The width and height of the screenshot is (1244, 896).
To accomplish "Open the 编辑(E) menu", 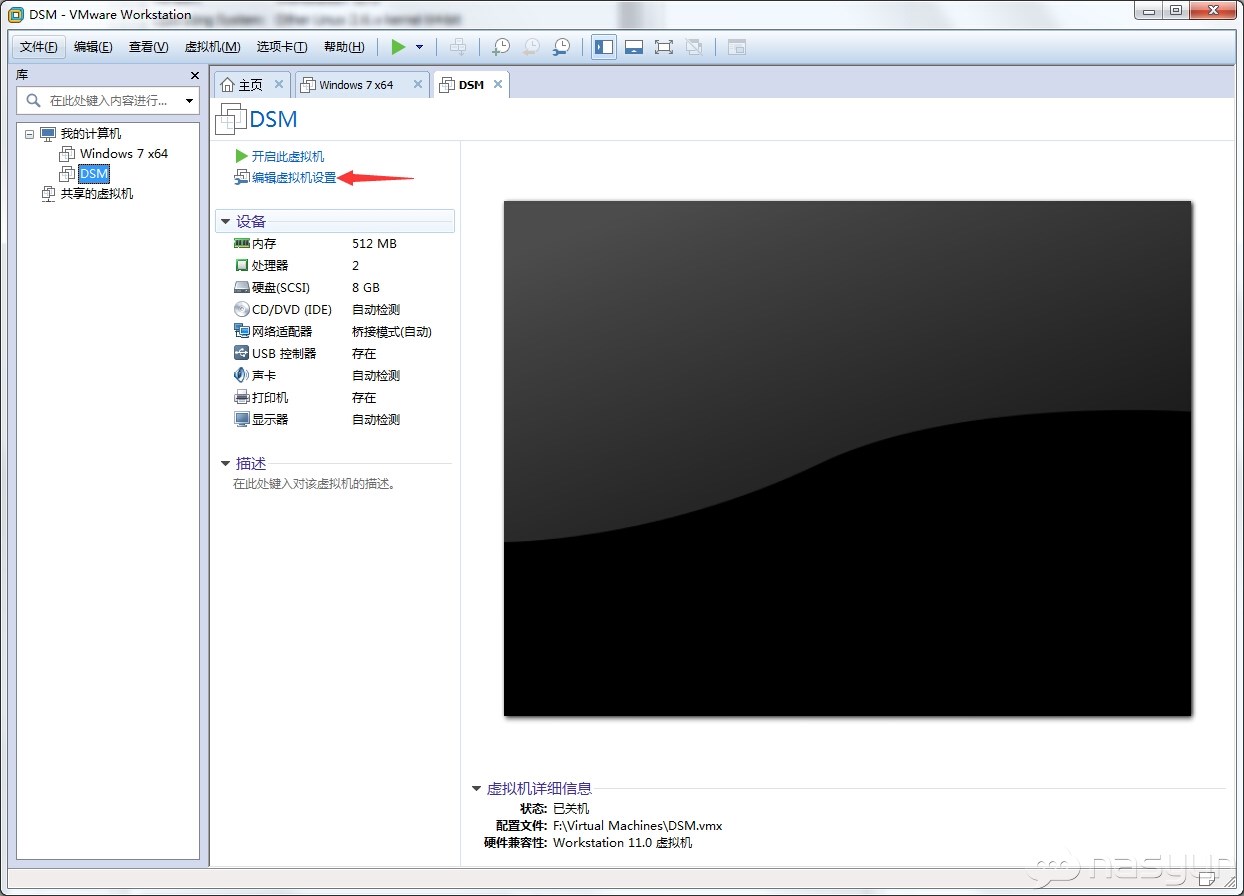I will [x=93, y=47].
